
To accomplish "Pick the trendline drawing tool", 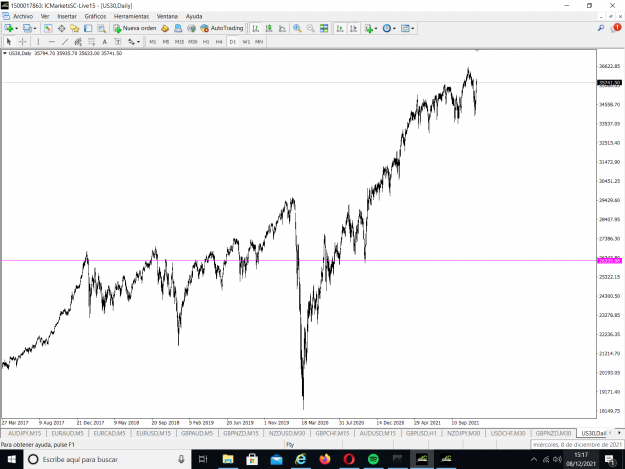I will pyautogui.click(x=65, y=41).
